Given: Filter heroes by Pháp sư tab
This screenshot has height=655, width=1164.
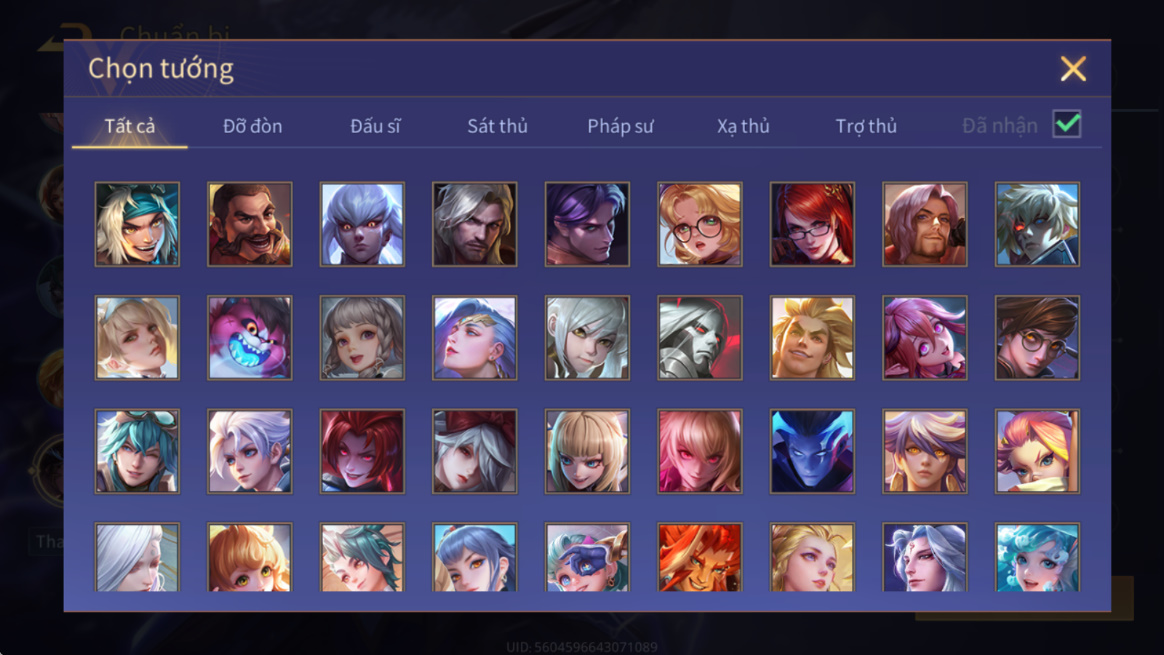Looking at the screenshot, I should tap(620, 126).
